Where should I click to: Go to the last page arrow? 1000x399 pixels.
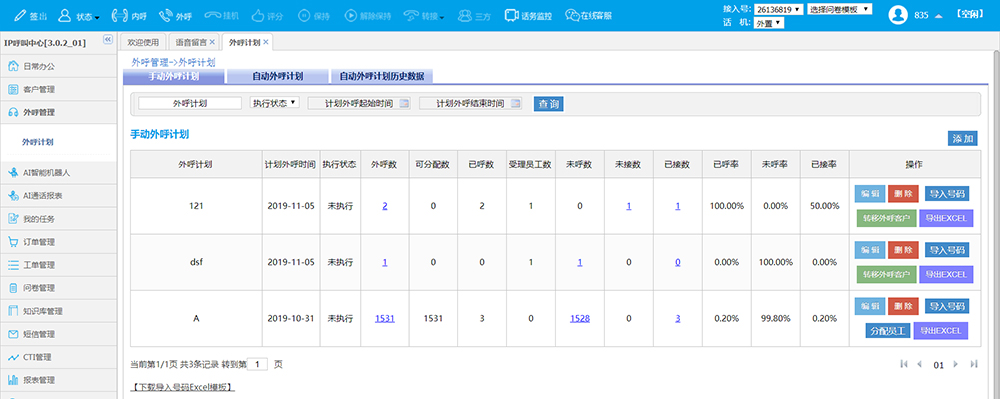[x=974, y=364]
